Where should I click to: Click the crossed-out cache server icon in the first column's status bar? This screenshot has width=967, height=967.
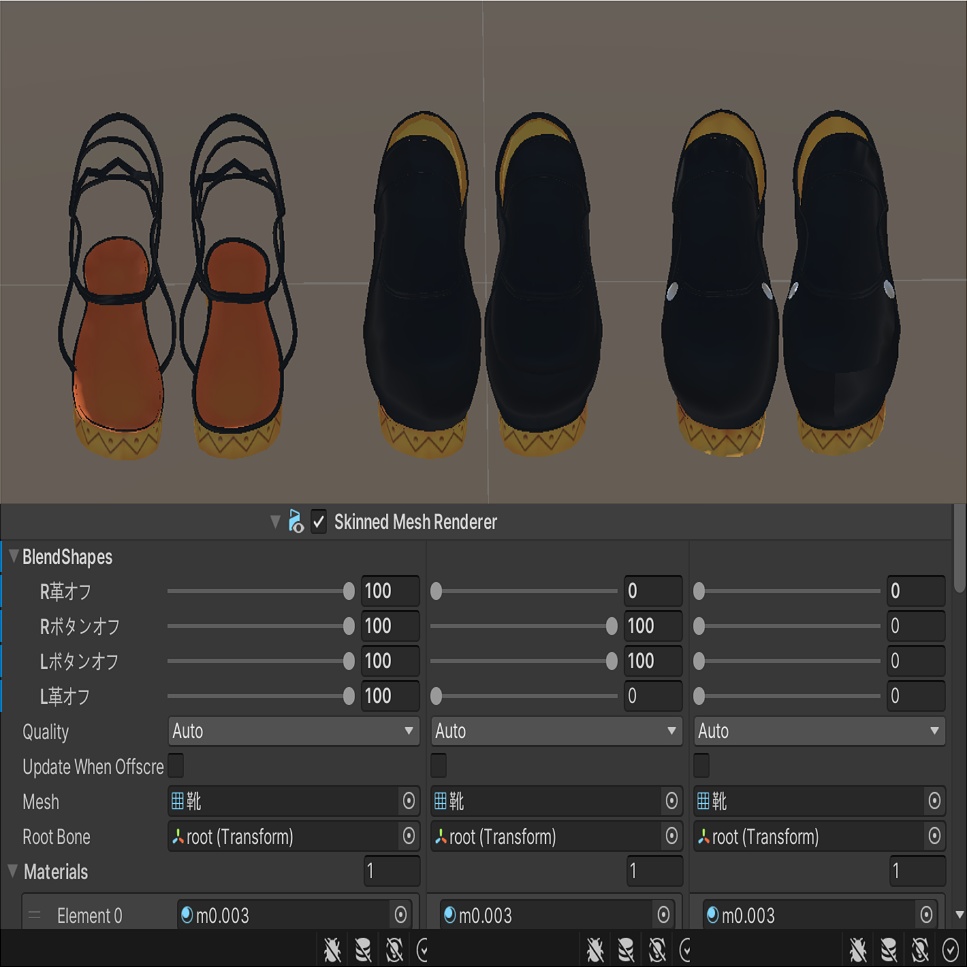tap(363, 950)
